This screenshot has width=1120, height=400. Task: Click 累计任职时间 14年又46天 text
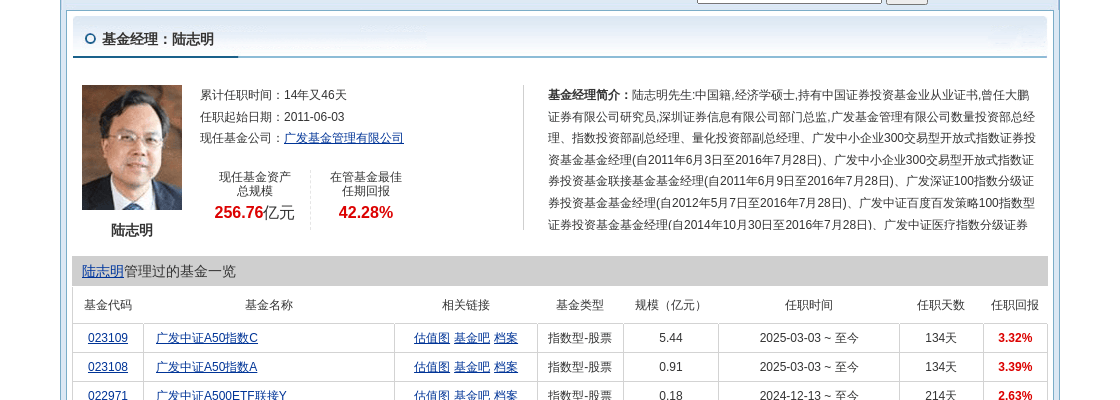coord(274,94)
